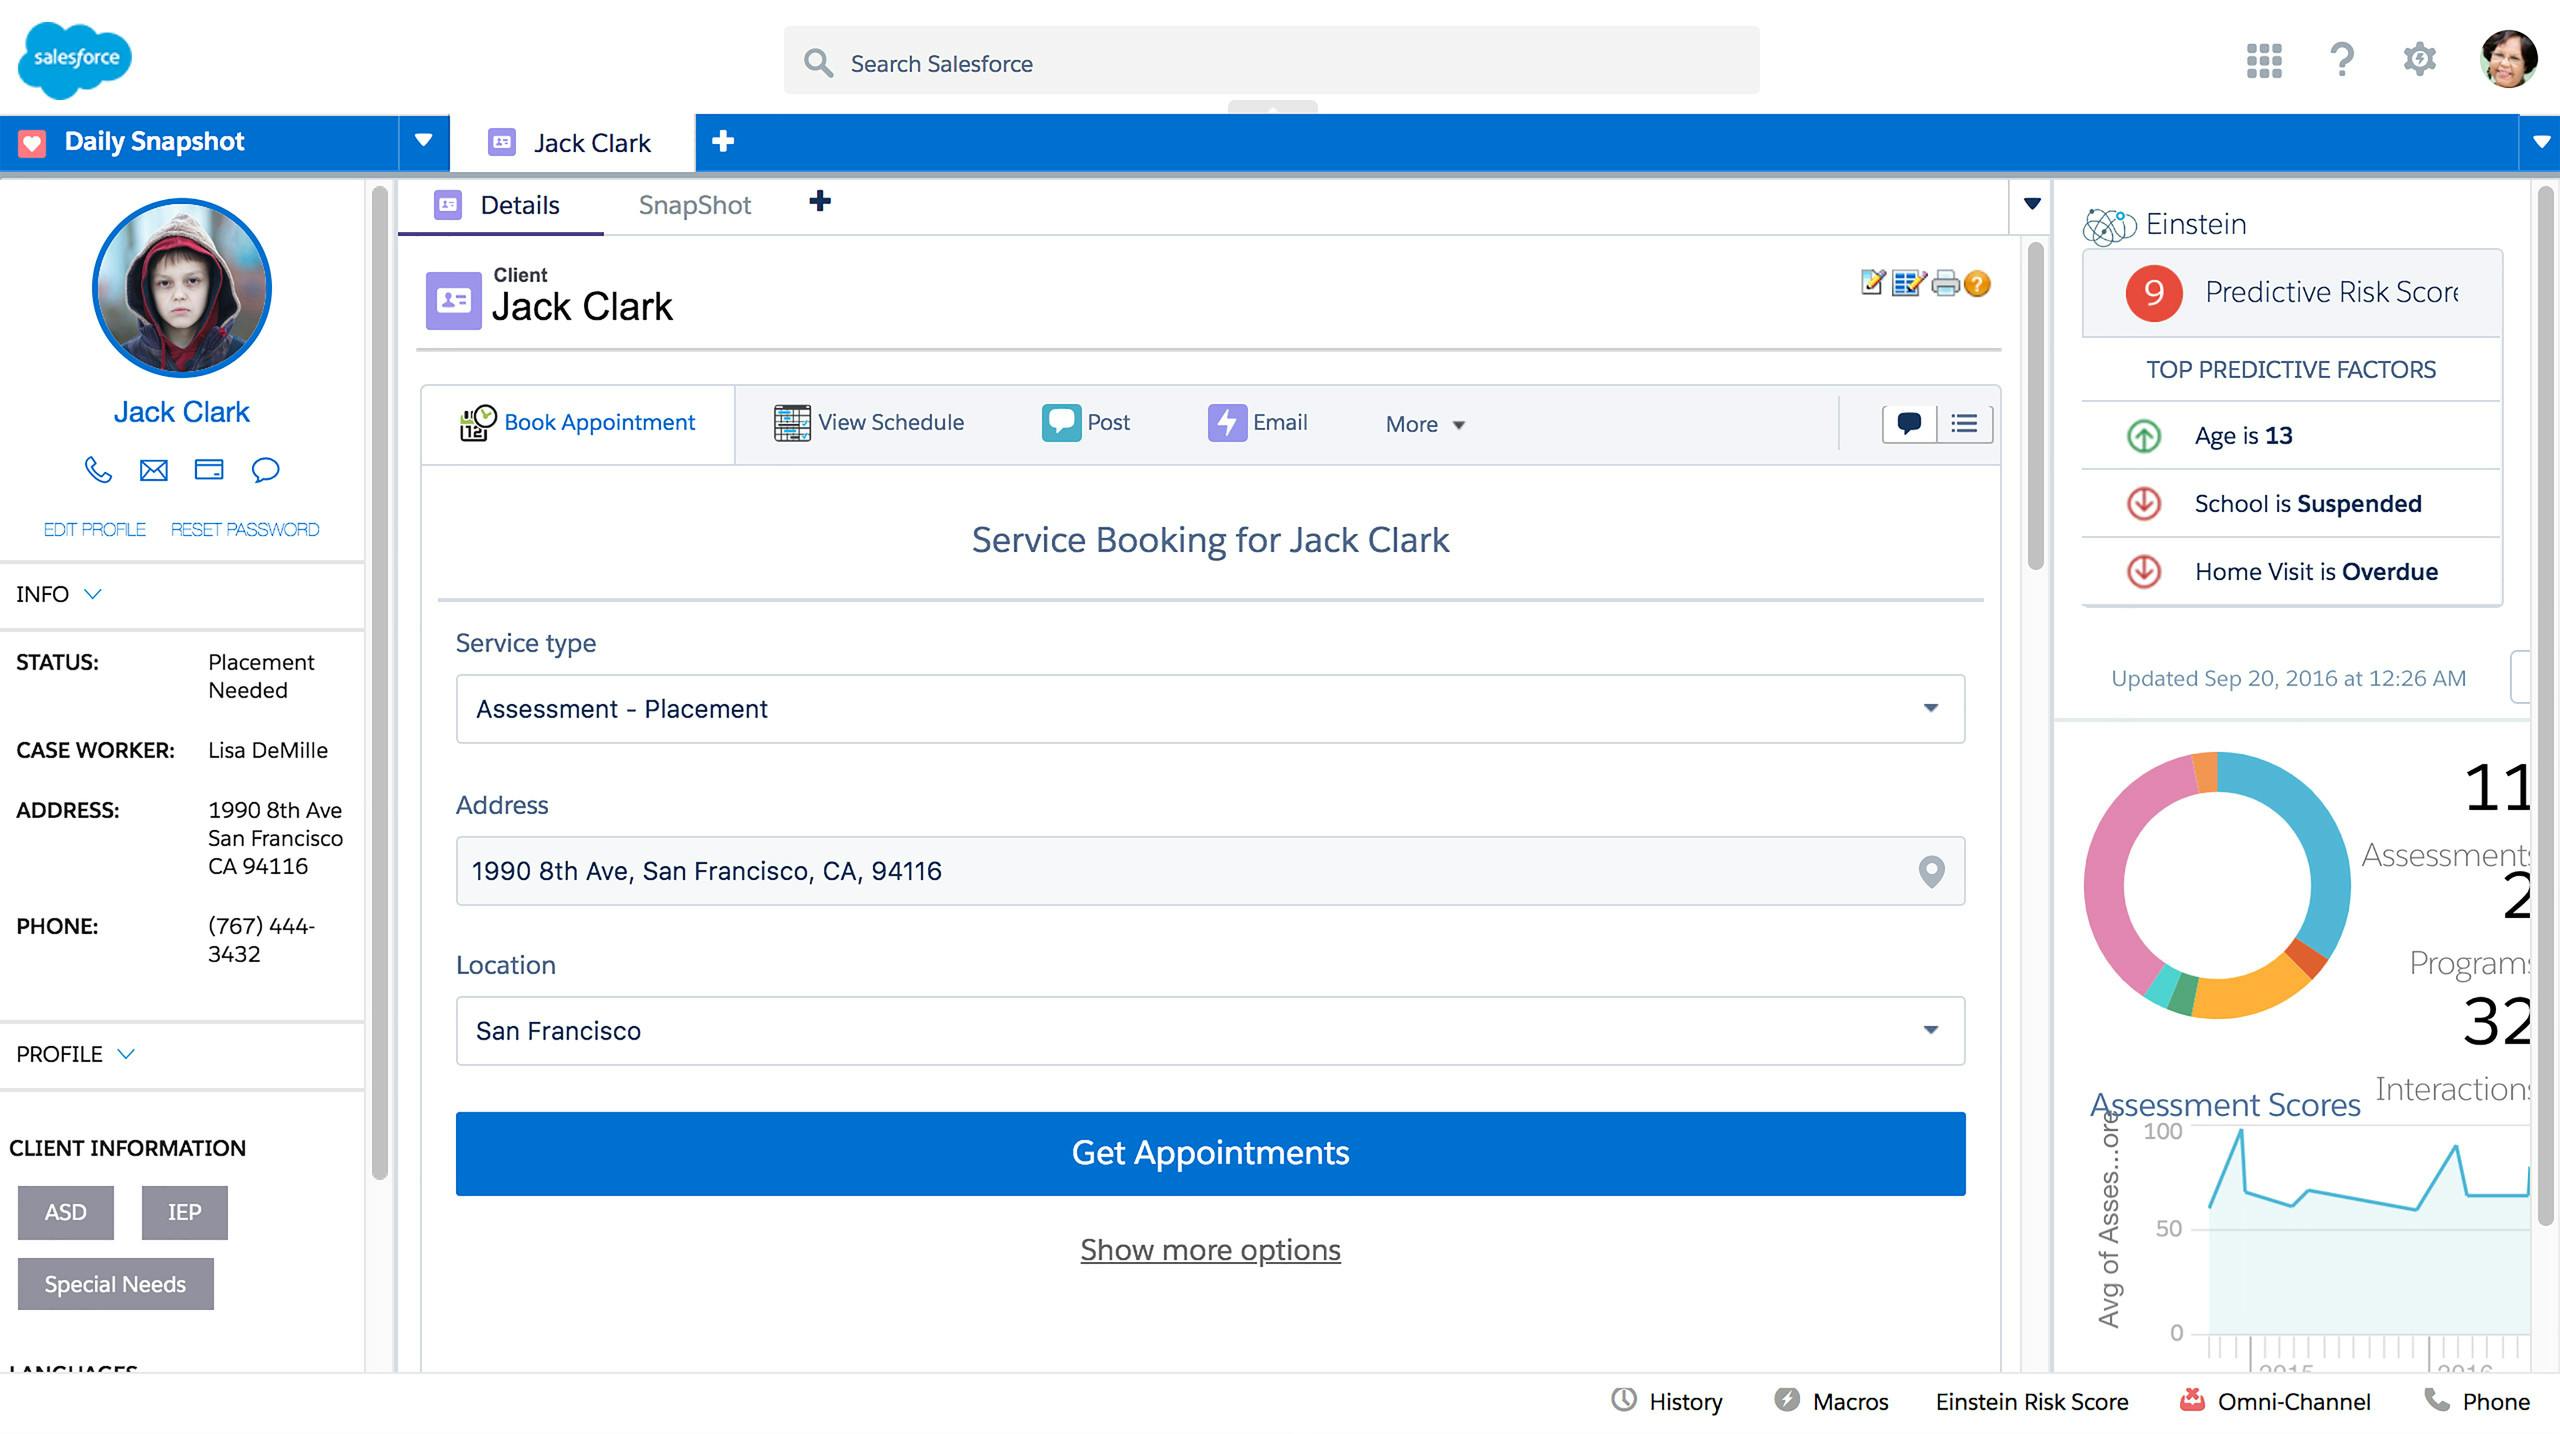Click the red down arrow beside Home Visit is Overdue
2560x1434 pixels.
pos(2143,572)
